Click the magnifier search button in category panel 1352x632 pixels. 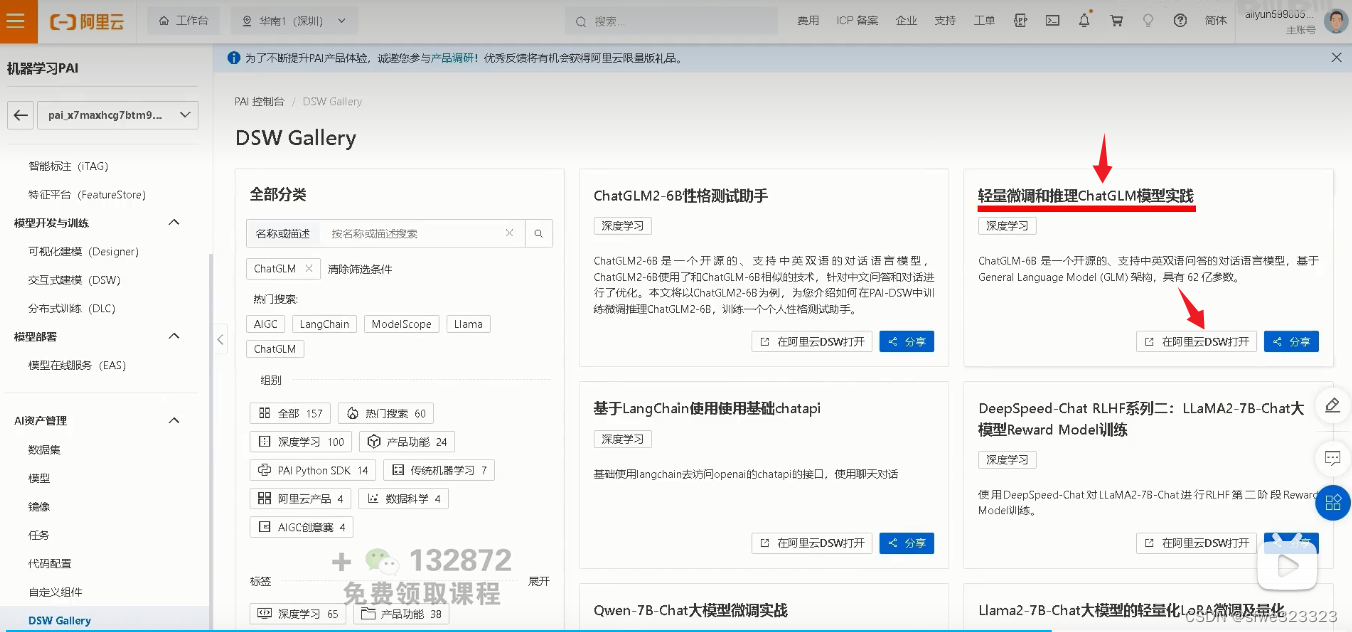[x=538, y=234]
